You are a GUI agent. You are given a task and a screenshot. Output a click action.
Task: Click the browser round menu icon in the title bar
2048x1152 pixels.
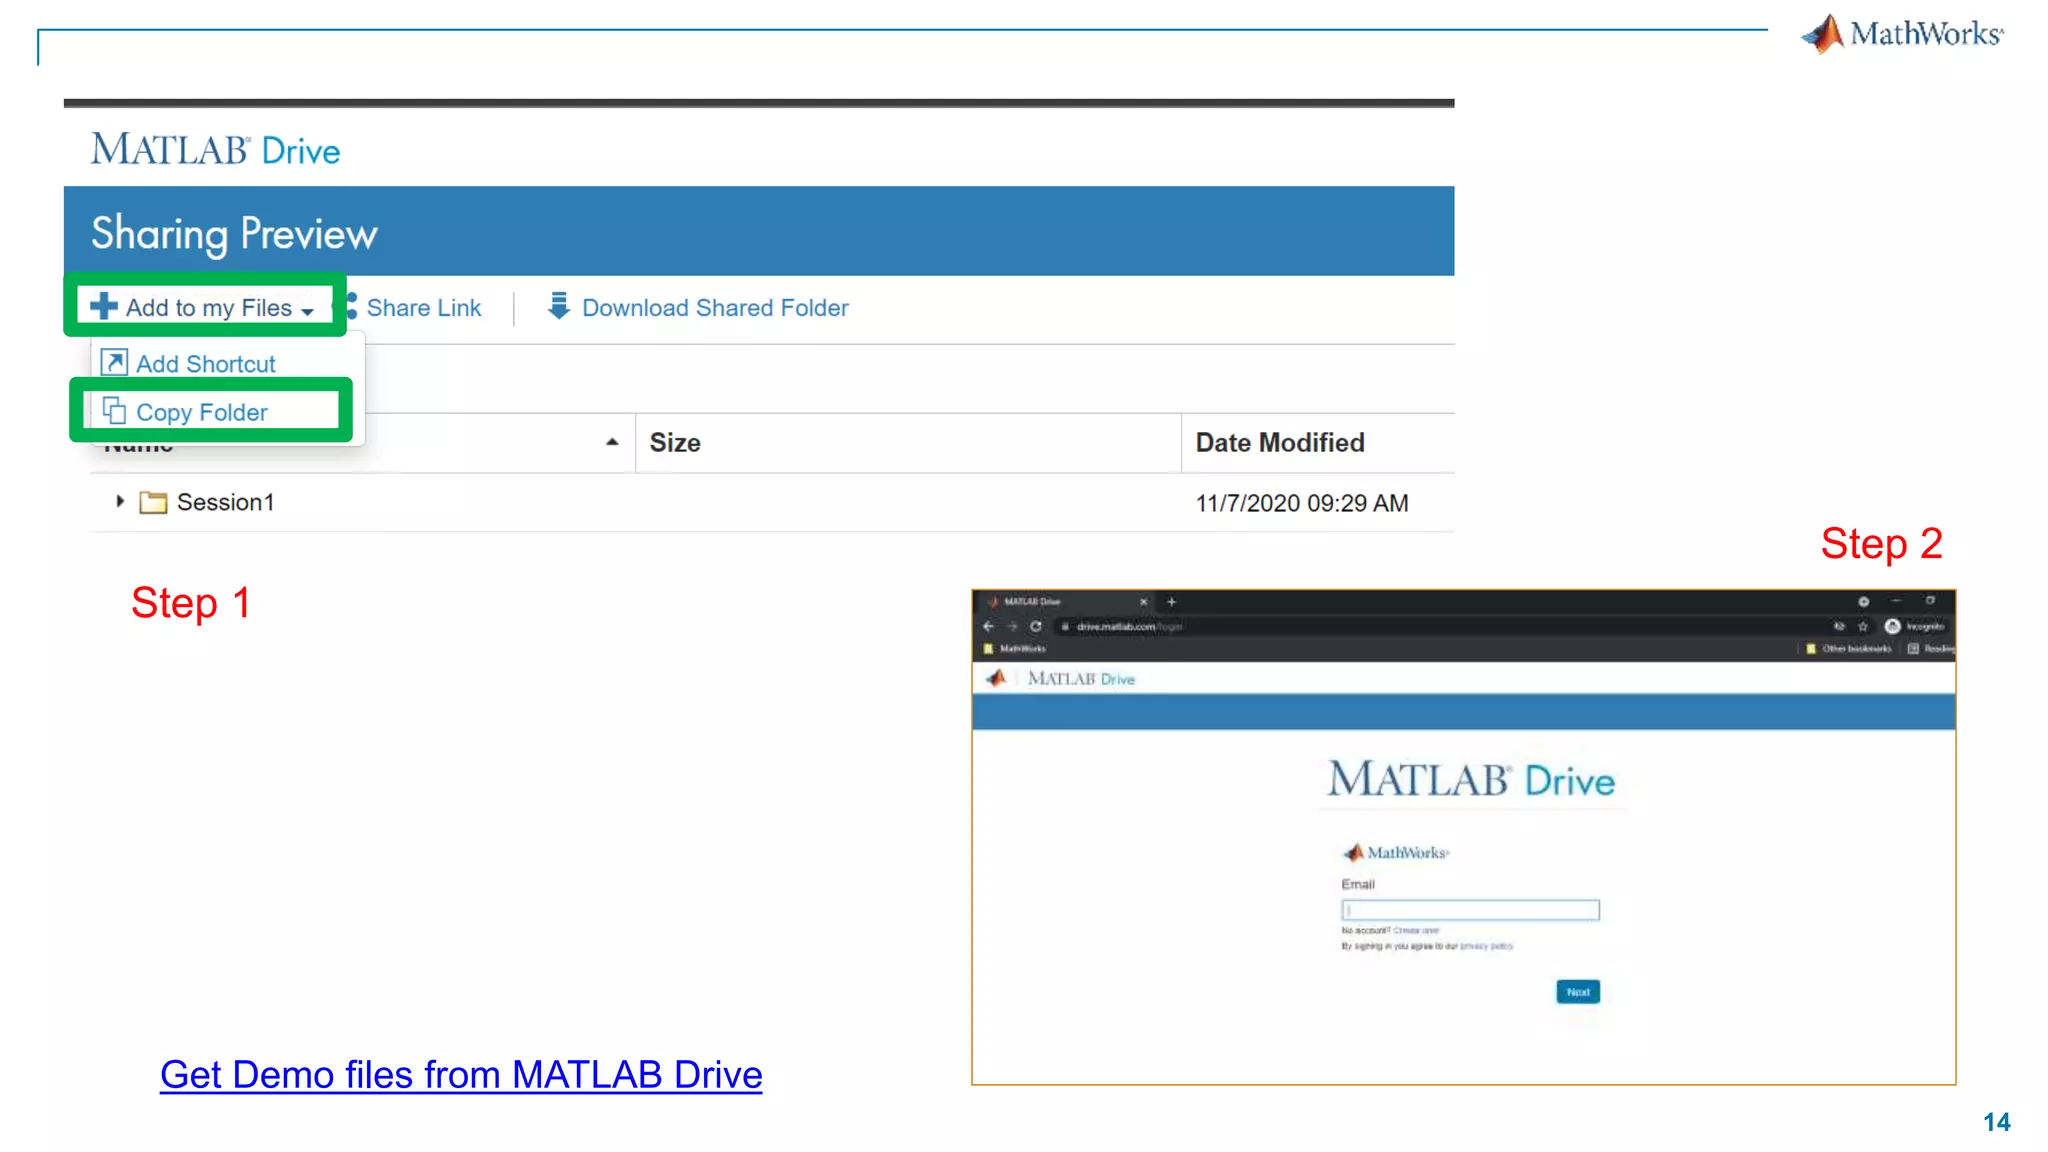click(x=1864, y=602)
